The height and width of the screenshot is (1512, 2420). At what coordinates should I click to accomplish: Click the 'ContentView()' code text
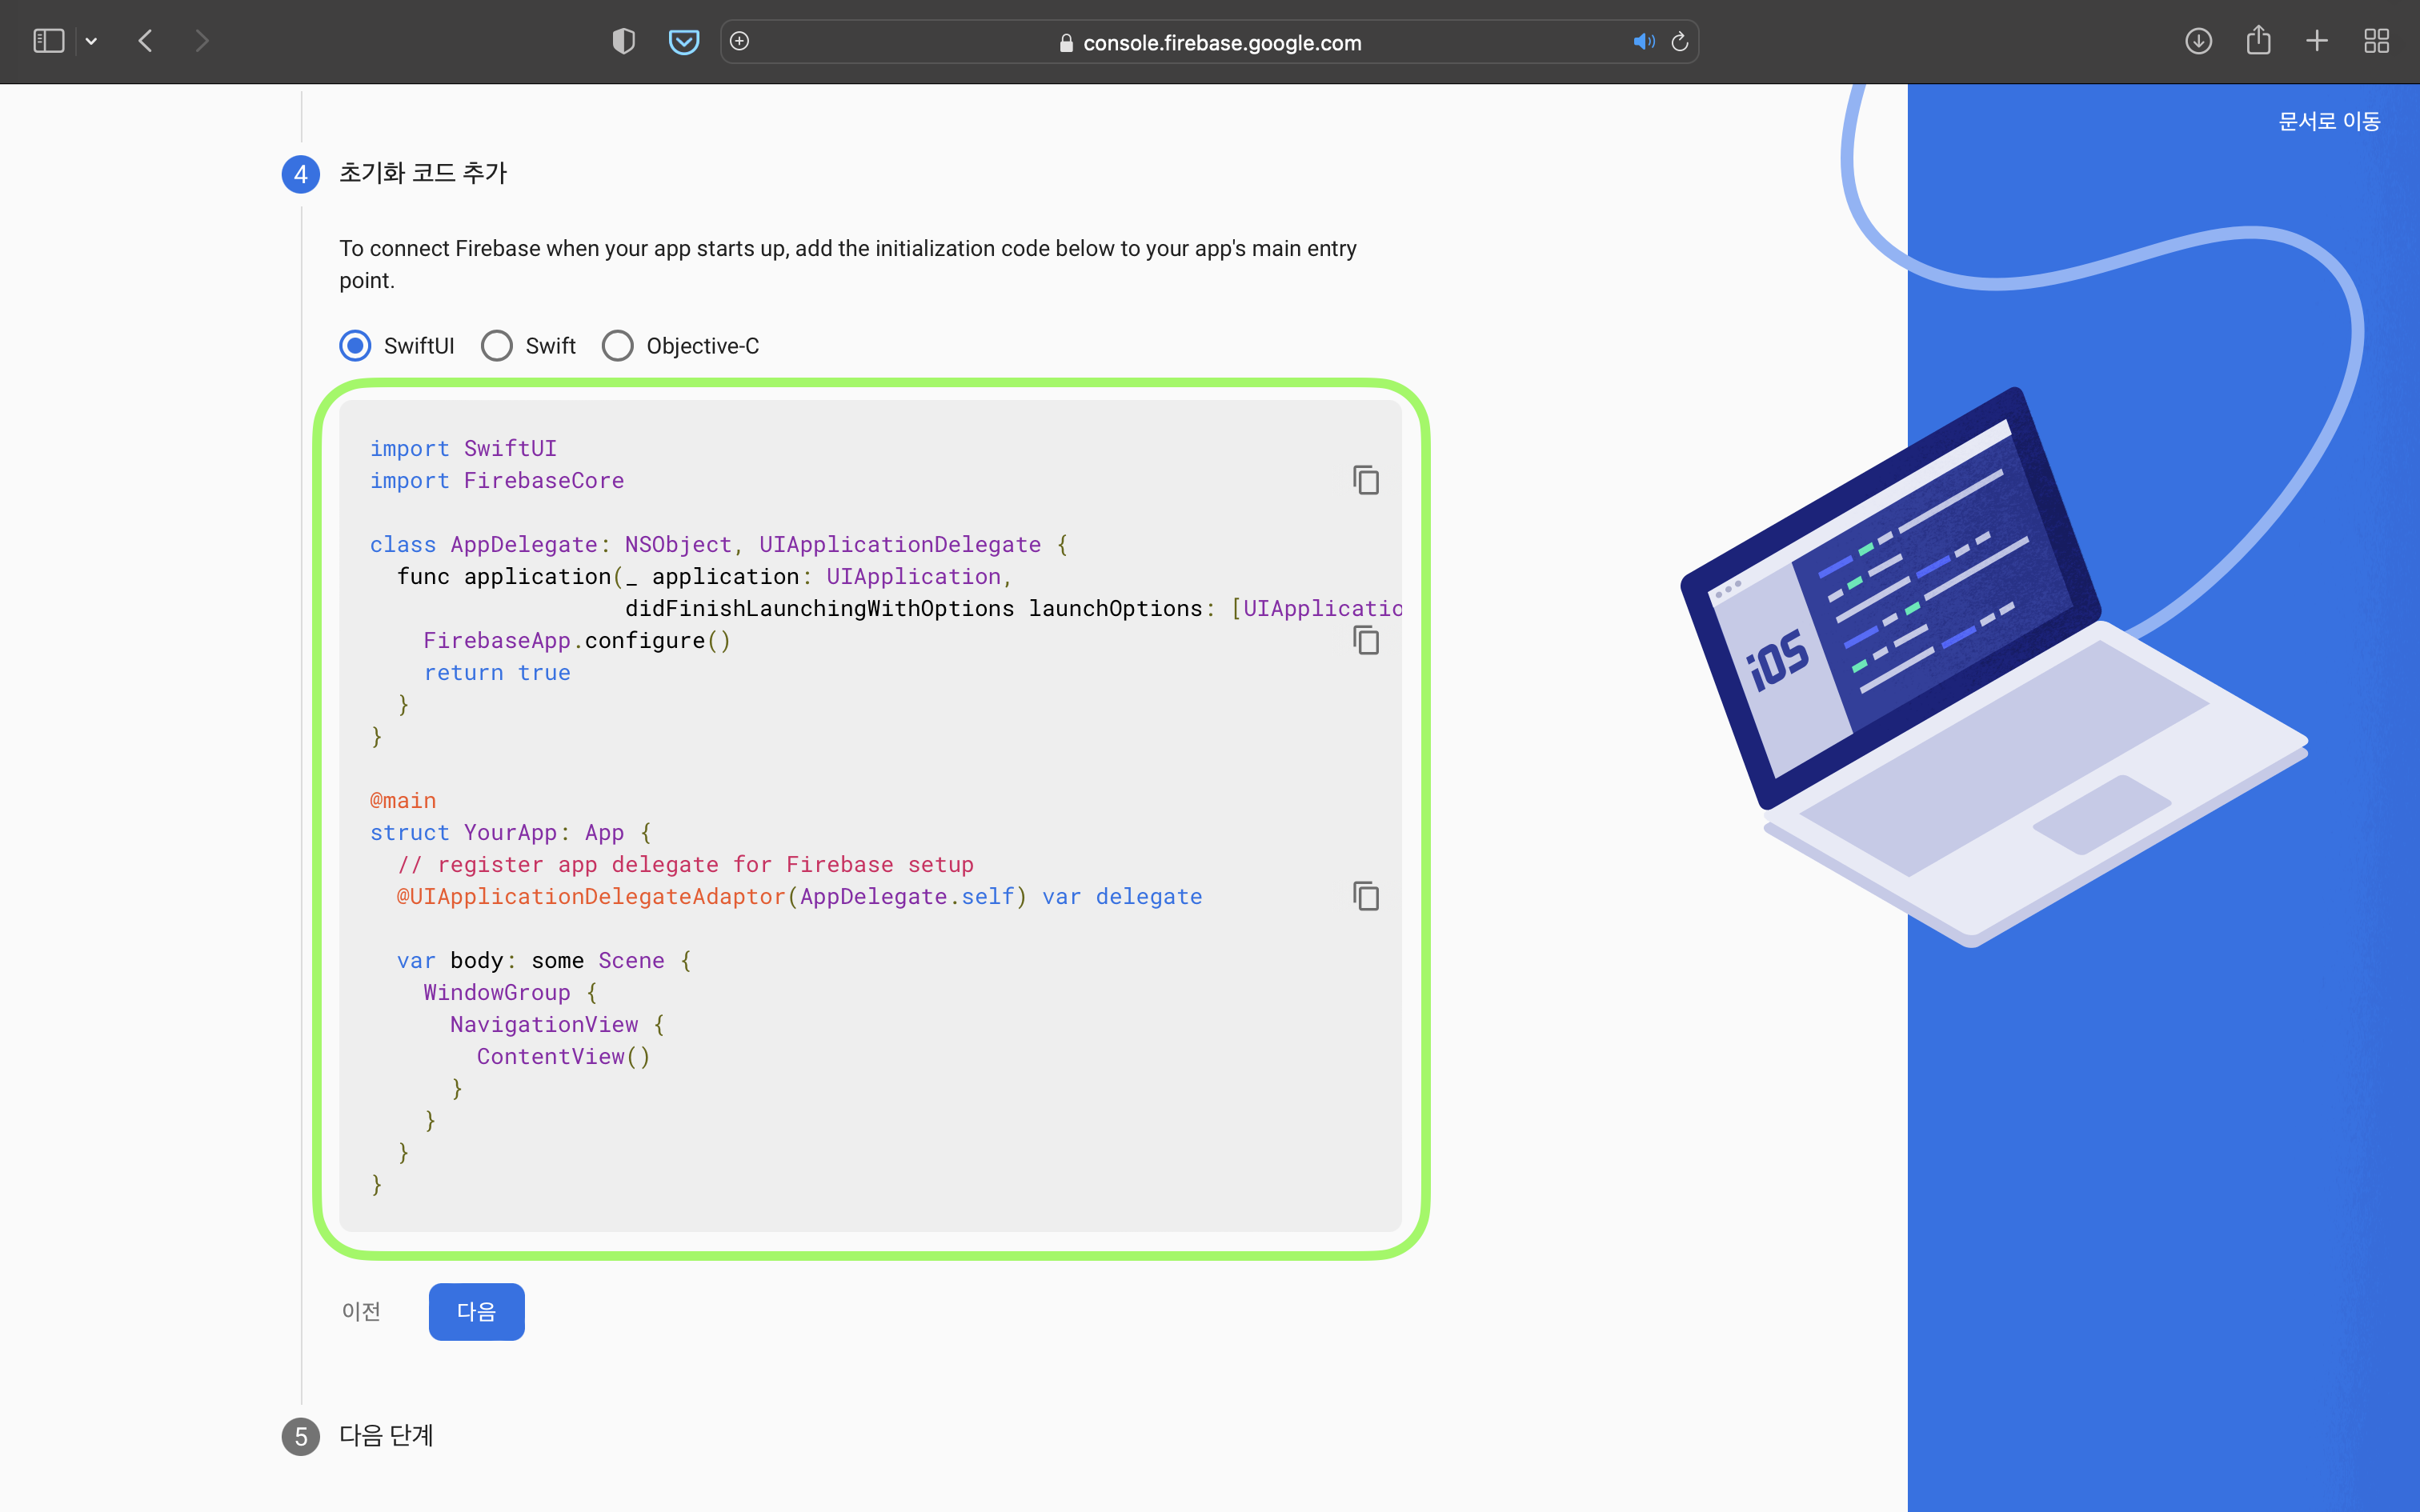pyautogui.click(x=564, y=1056)
